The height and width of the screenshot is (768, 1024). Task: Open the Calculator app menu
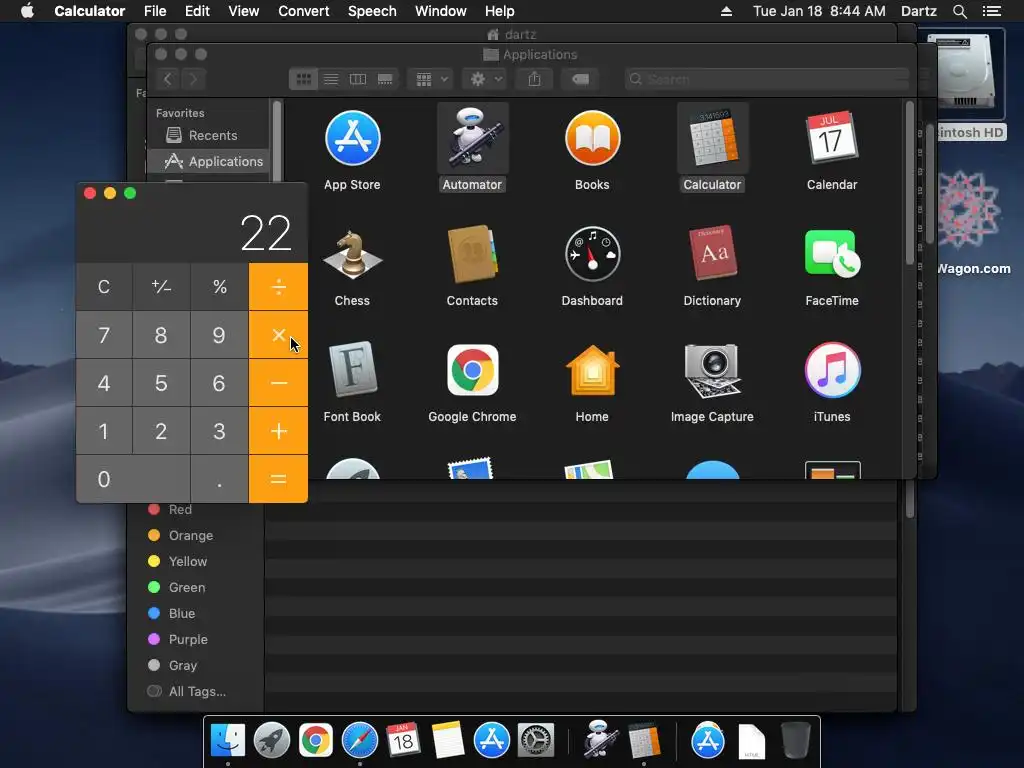(x=89, y=11)
